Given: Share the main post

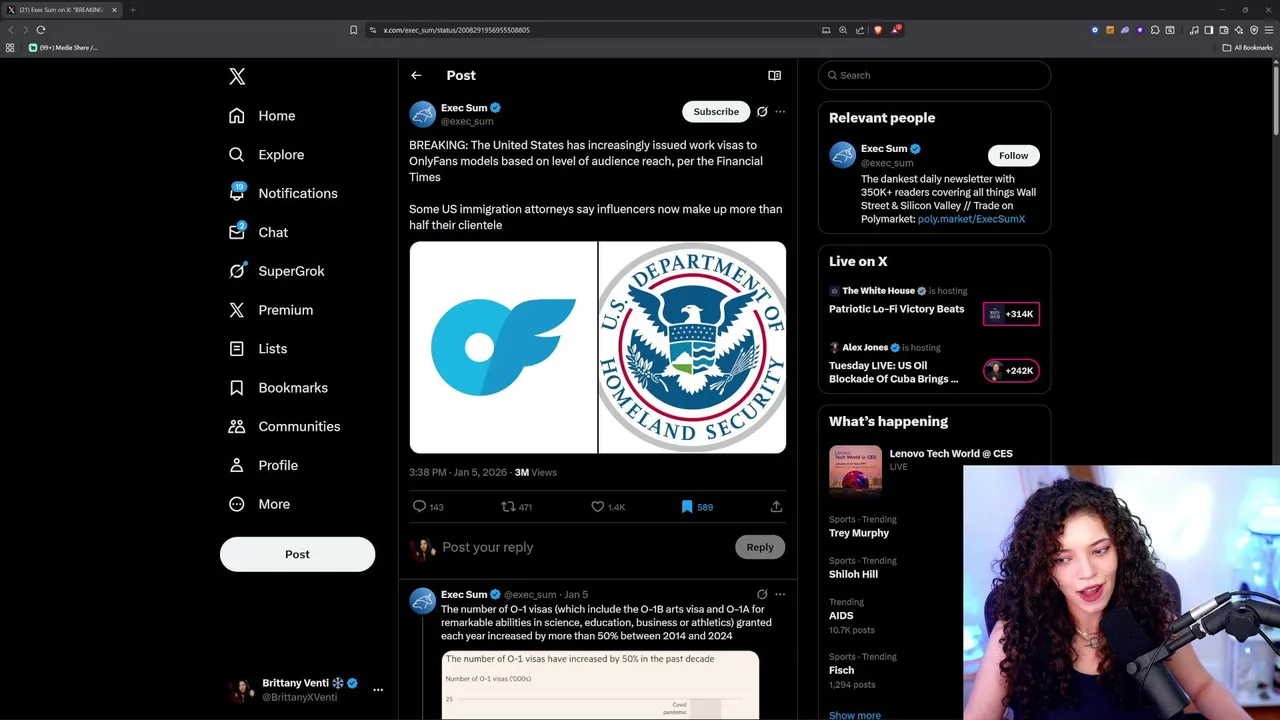Looking at the screenshot, I should pyautogui.click(x=776, y=507).
